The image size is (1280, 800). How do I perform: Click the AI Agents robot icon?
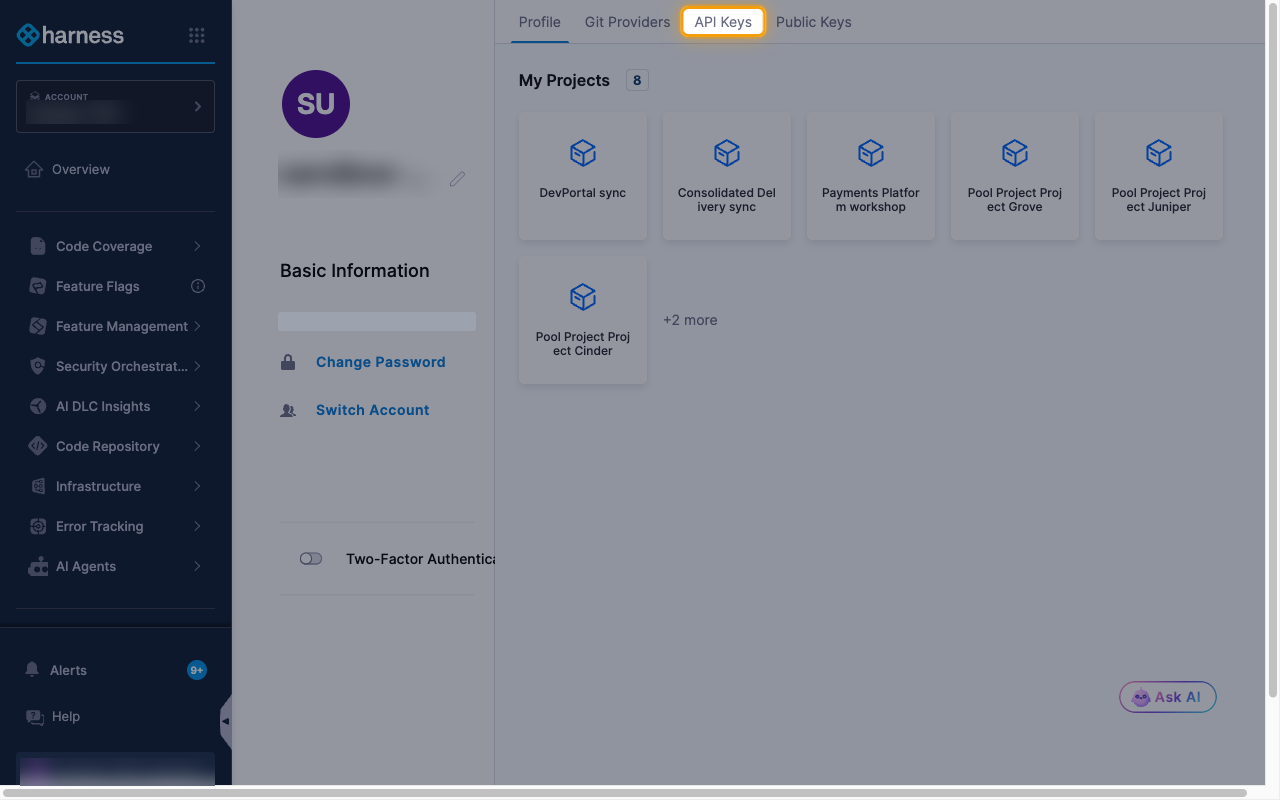tap(38, 566)
